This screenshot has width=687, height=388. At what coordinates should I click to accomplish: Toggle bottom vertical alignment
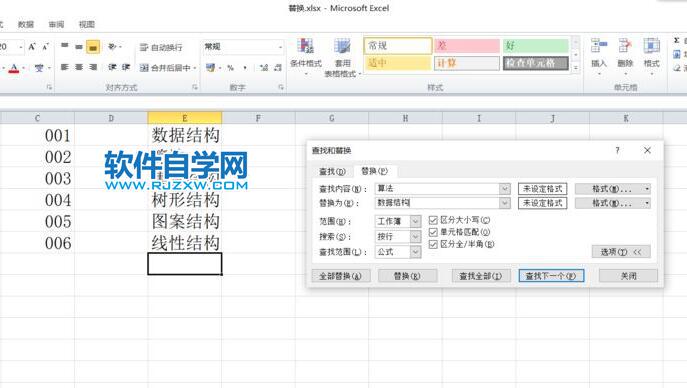point(93,46)
